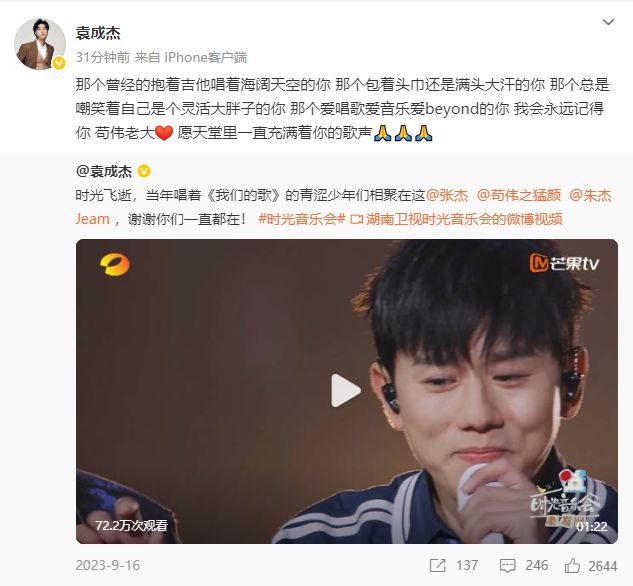Open the reposted @袁成杰 profile link
The width and height of the screenshot is (633, 586).
[x=104, y=172]
